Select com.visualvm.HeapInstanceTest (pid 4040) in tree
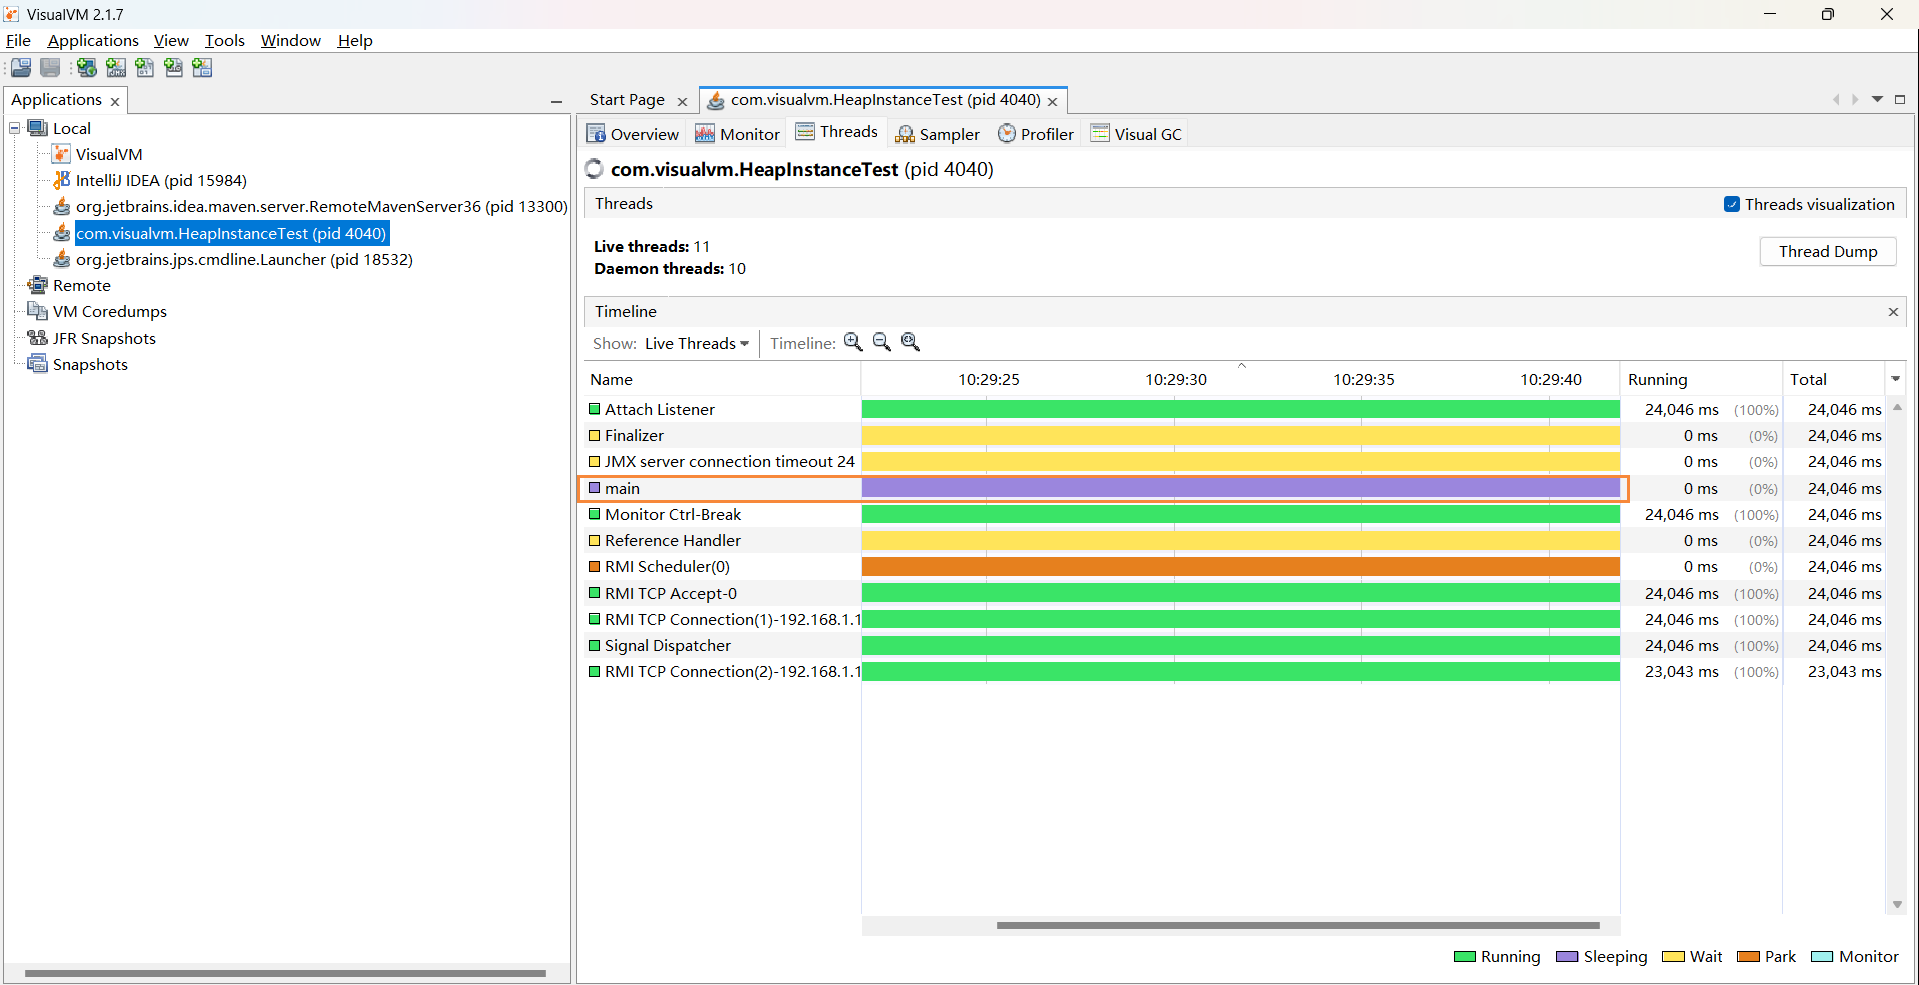1919x985 pixels. (232, 233)
